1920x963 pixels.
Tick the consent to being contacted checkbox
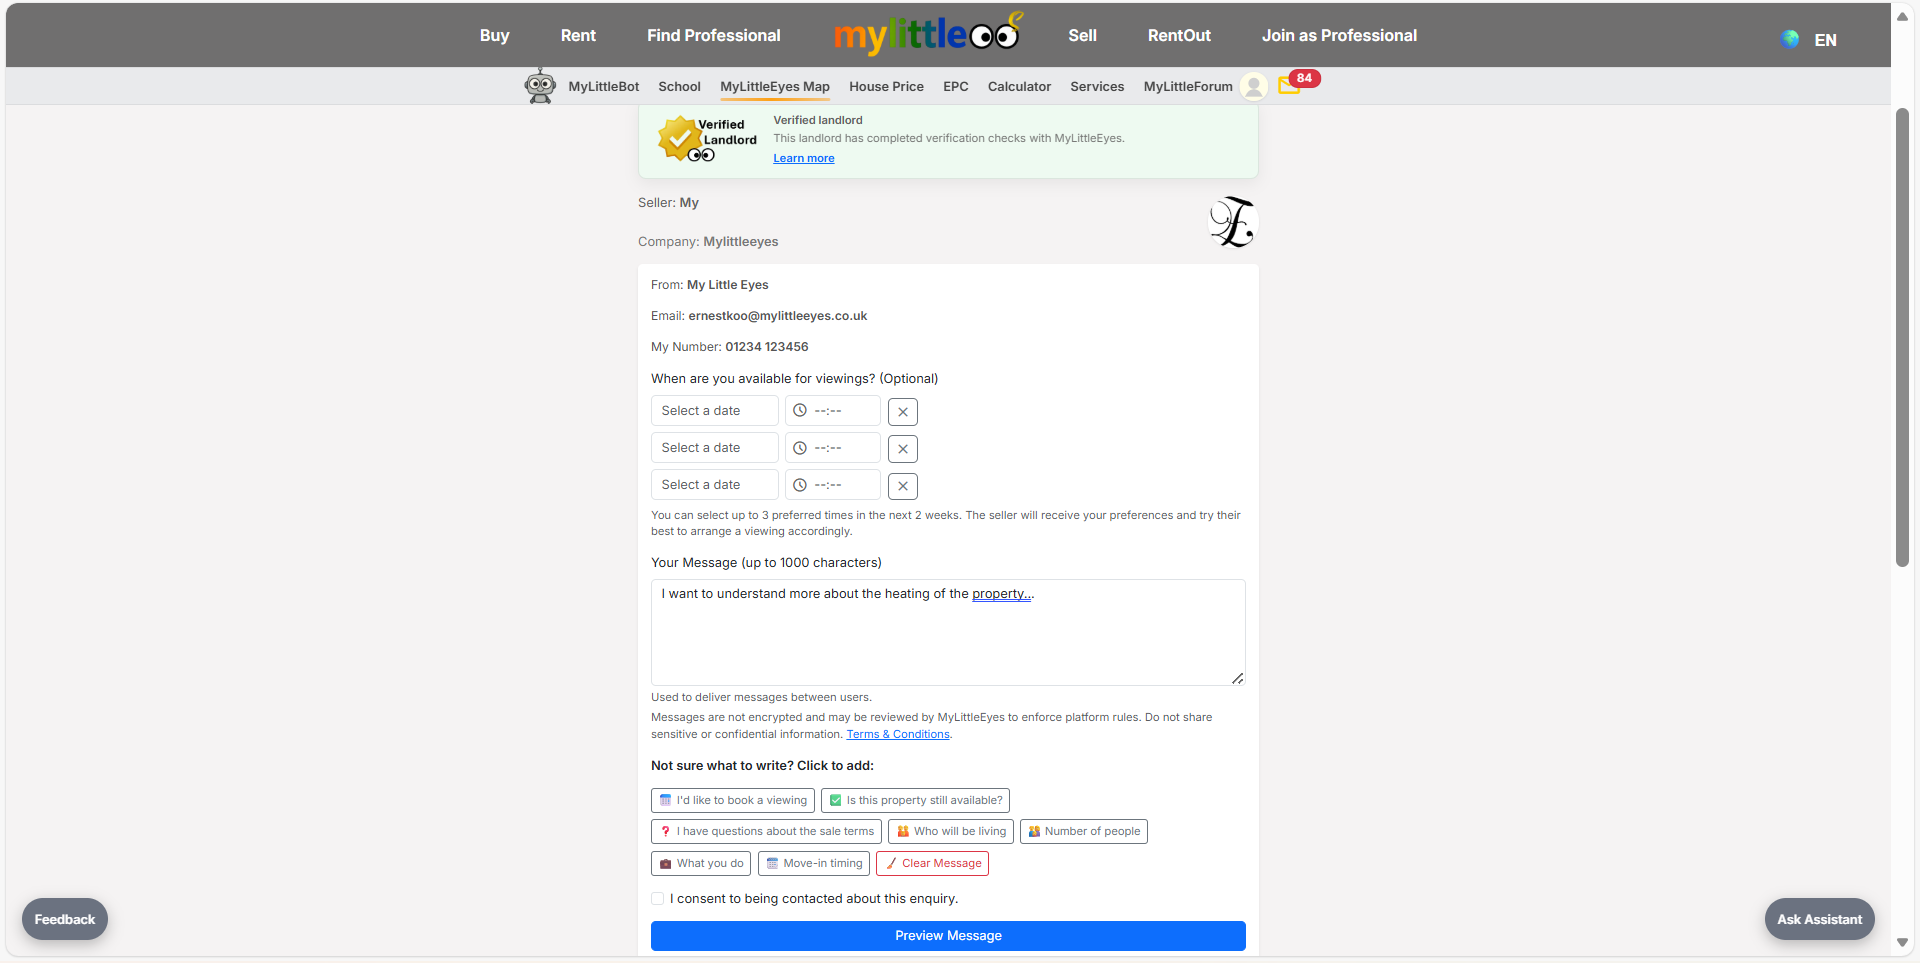658,899
